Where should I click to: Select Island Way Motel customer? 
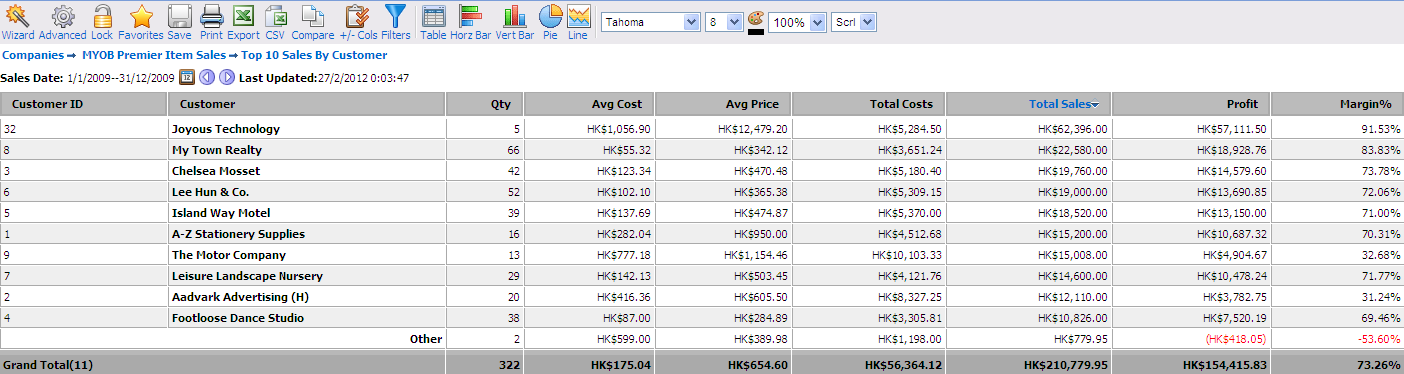click(221, 213)
